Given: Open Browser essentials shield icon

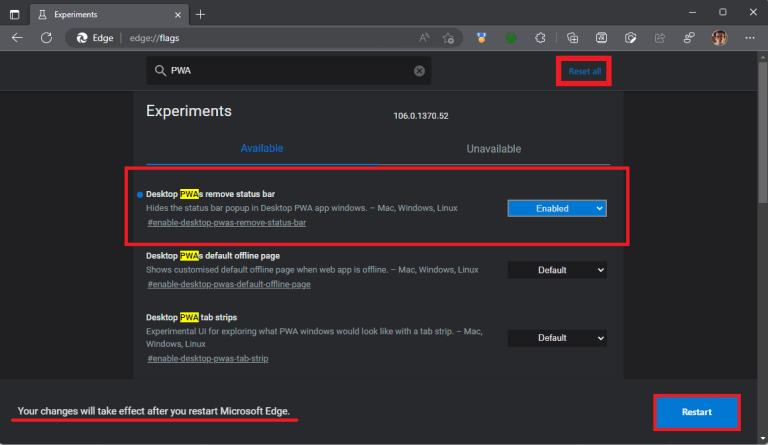Looking at the screenshot, I should click(630, 38).
